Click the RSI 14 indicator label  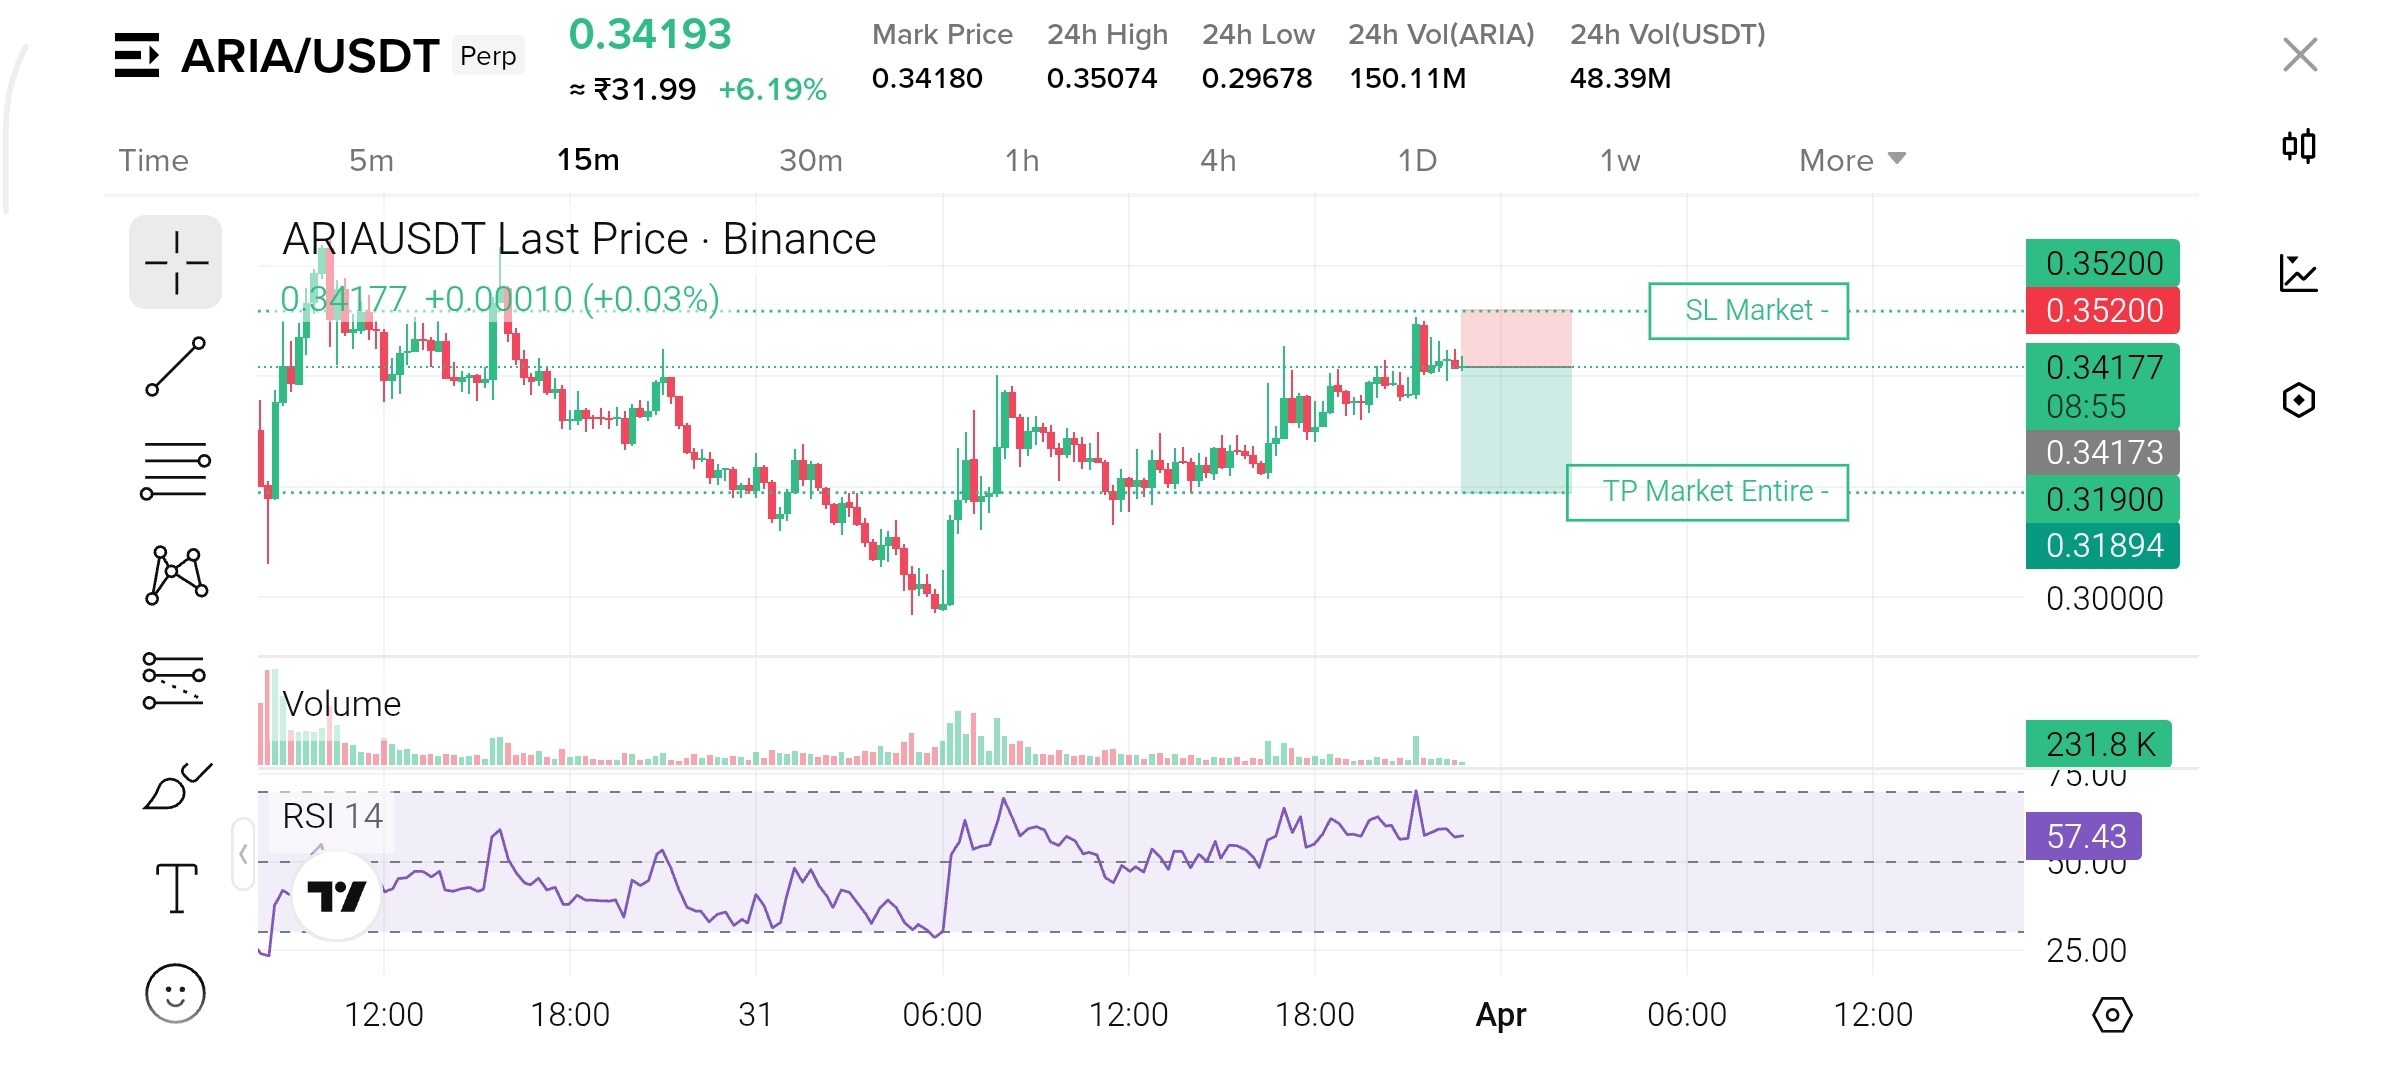pos(332,816)
